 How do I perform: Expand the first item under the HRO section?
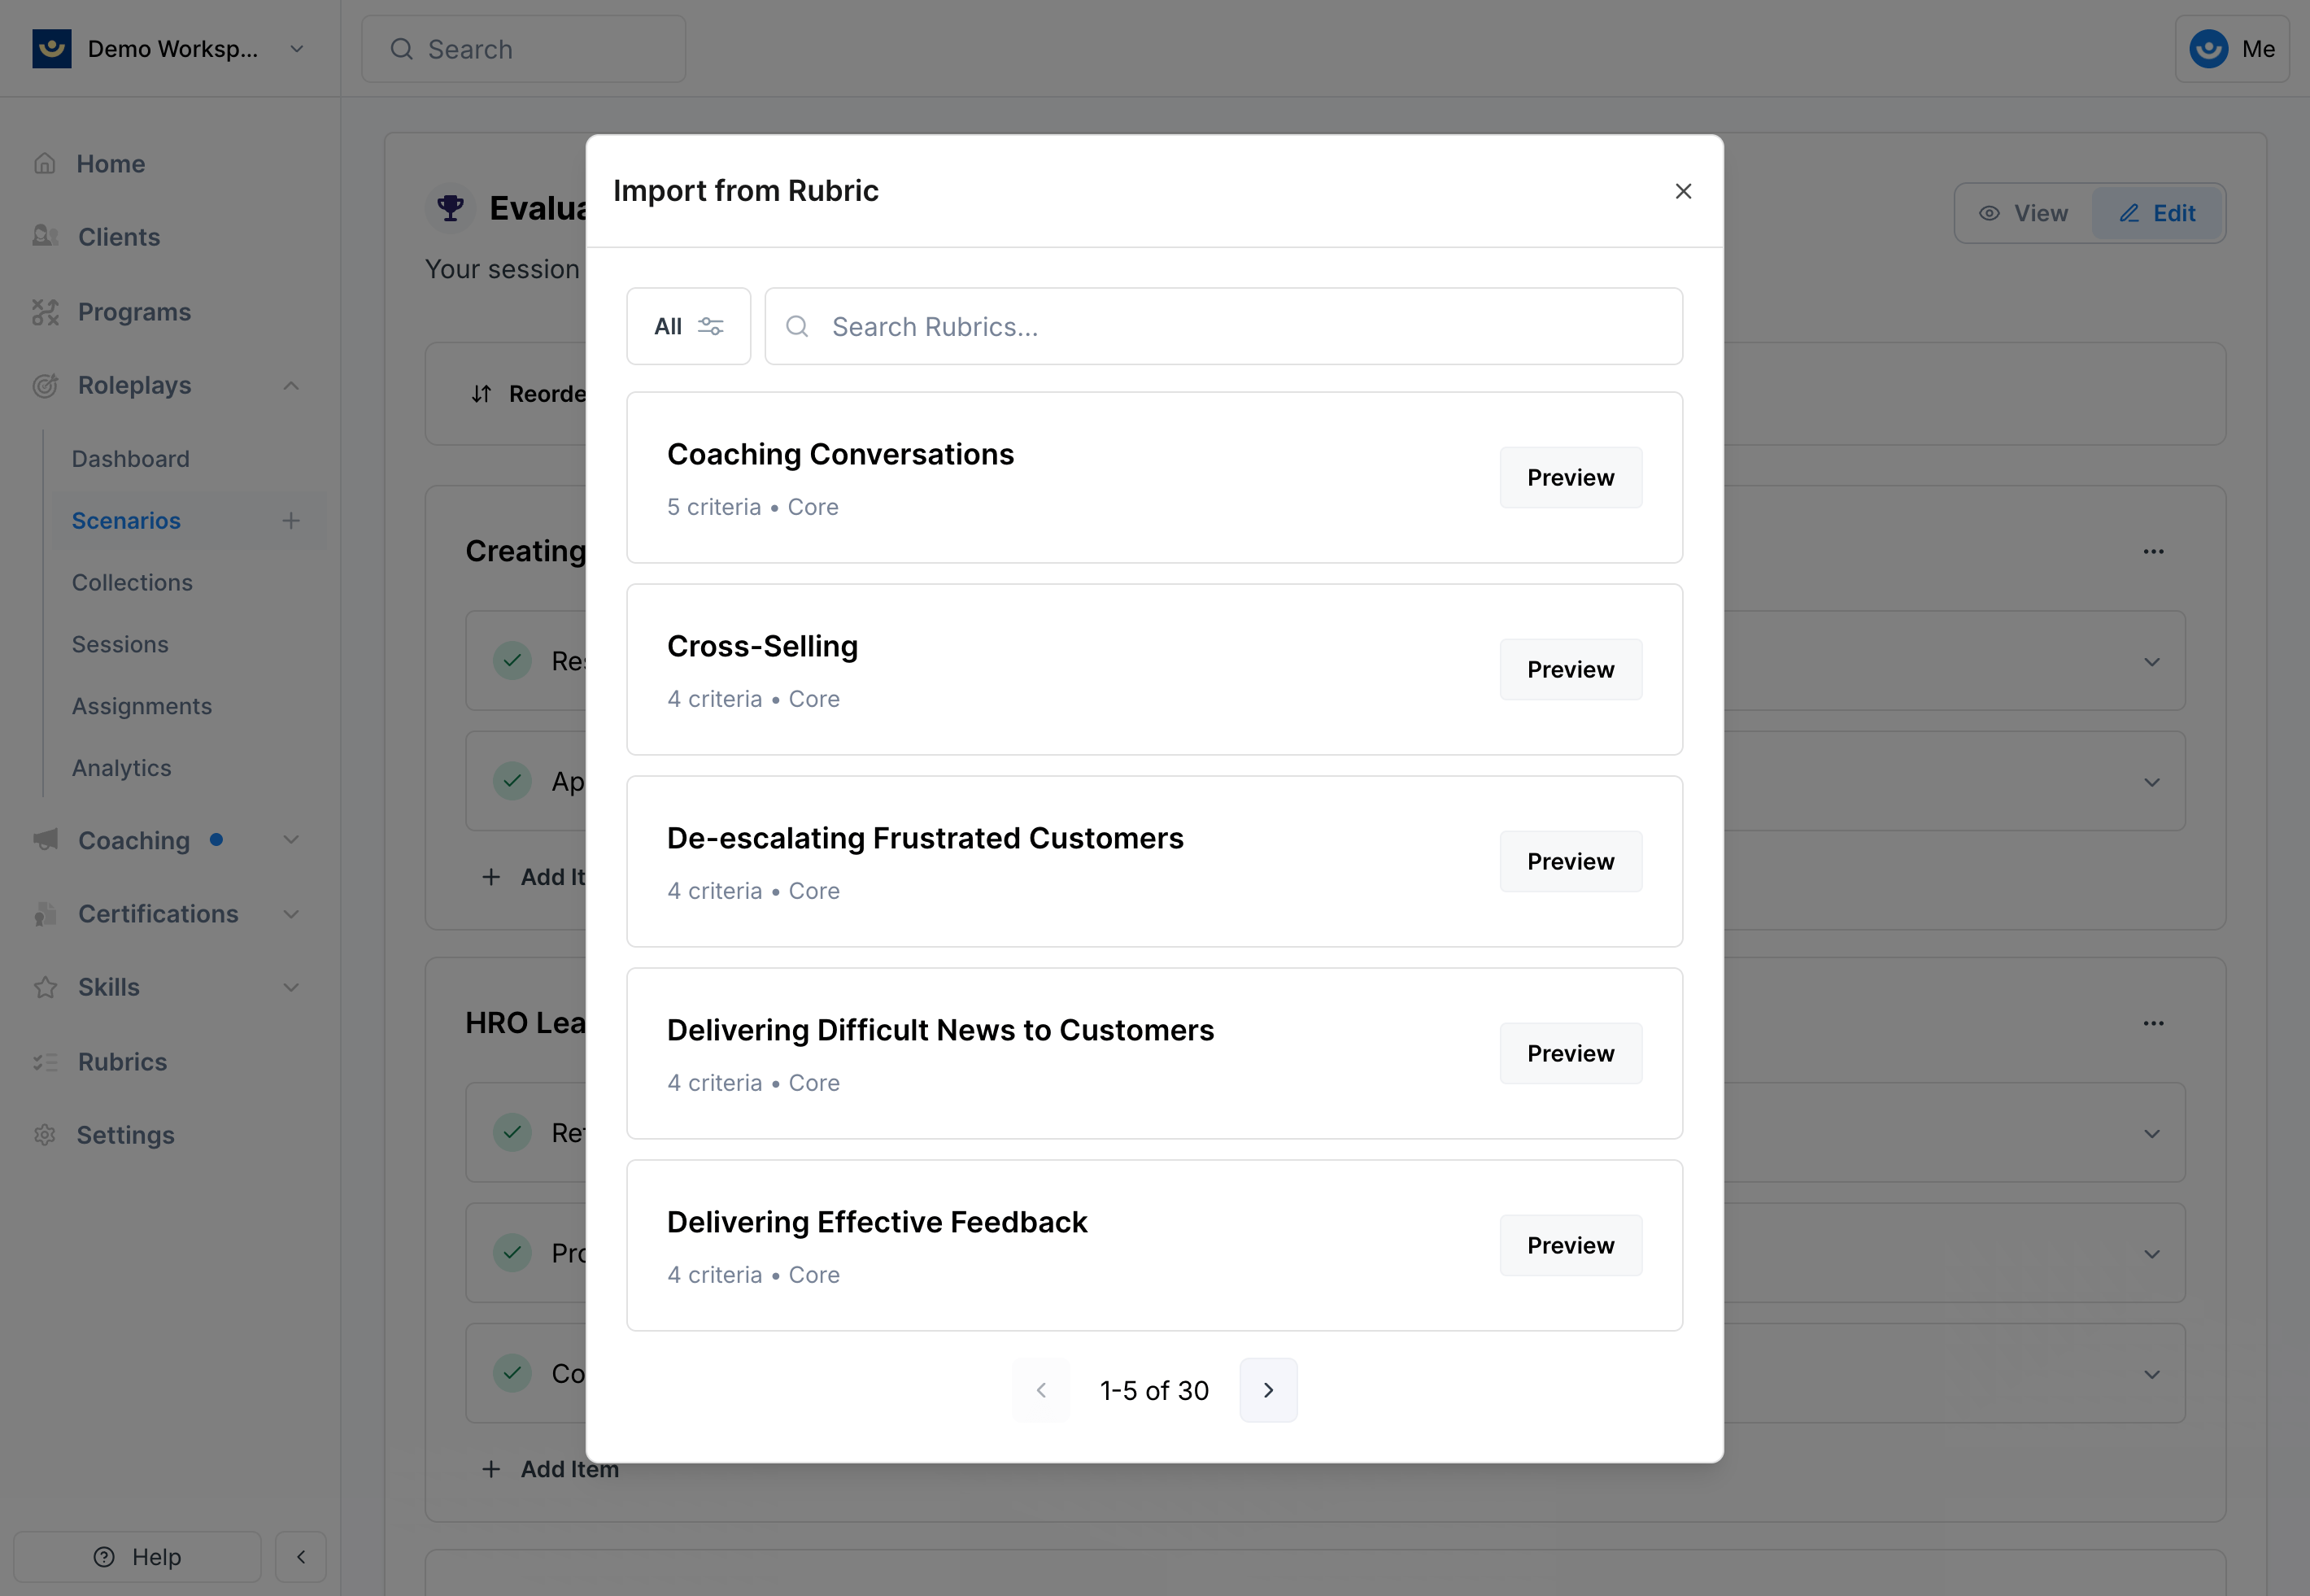[2152, 1134]
